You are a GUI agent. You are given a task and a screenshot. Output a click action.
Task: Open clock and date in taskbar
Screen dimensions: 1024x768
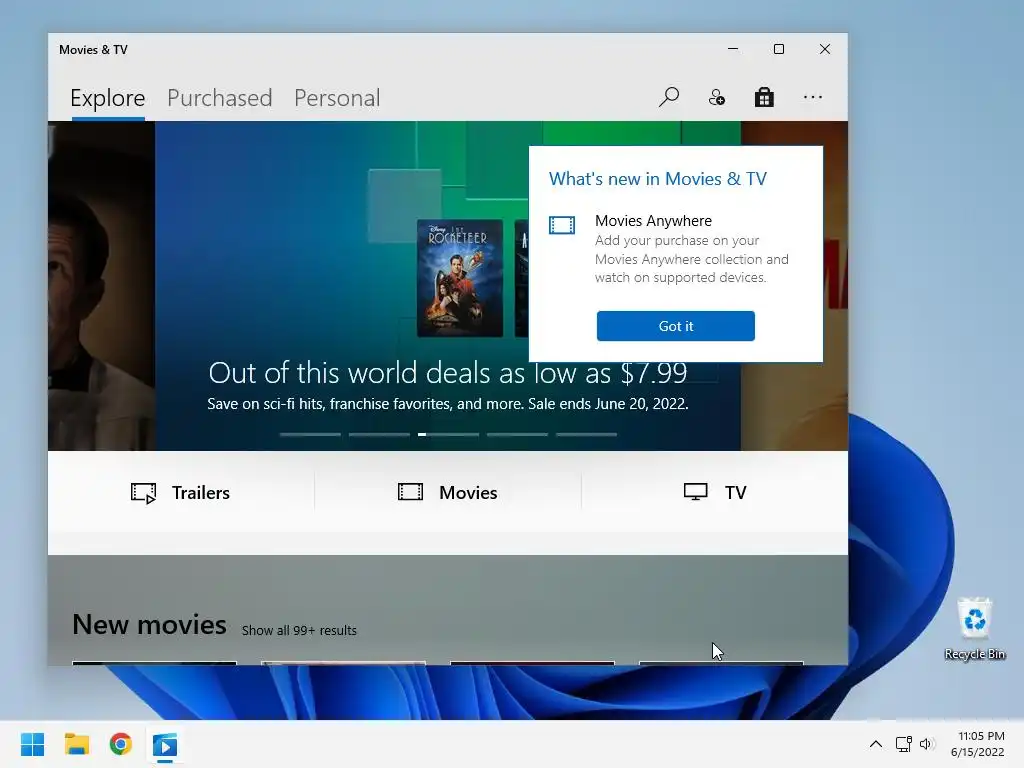coord(978,744)
